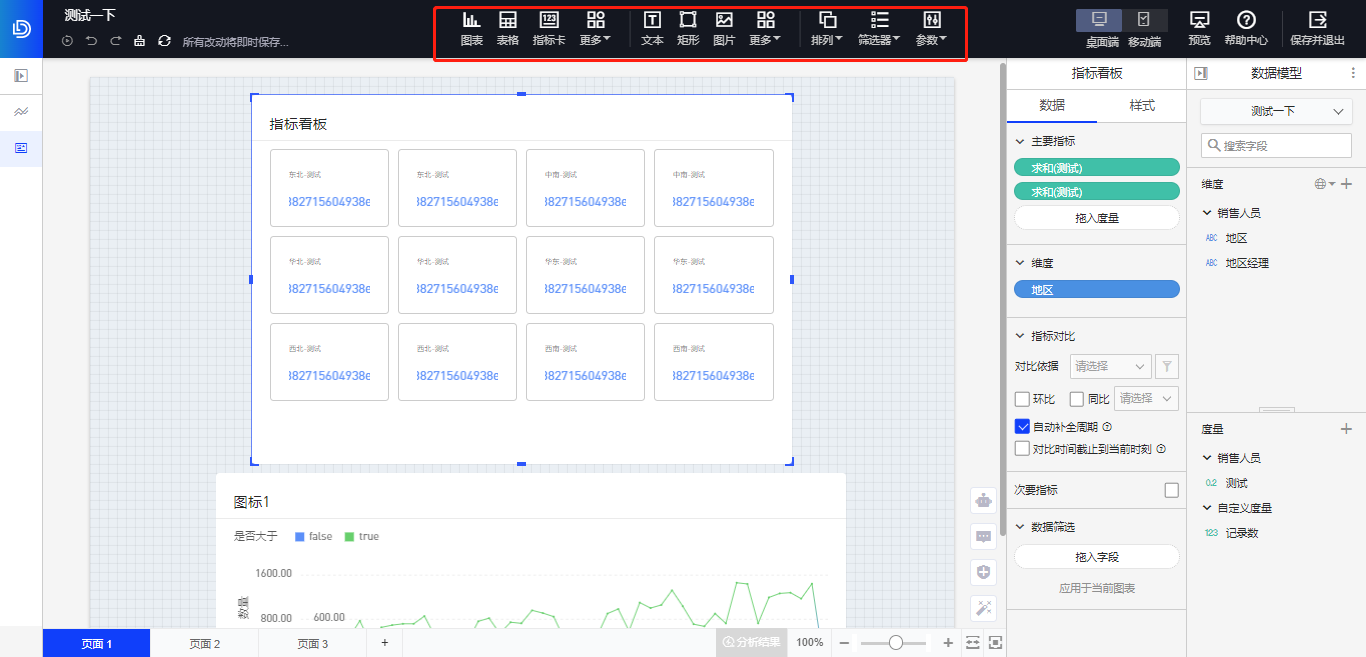Uncheck 自动补全周期 option
The width and height of the screenshot is (1366, 657).
tap(1022, 426)
